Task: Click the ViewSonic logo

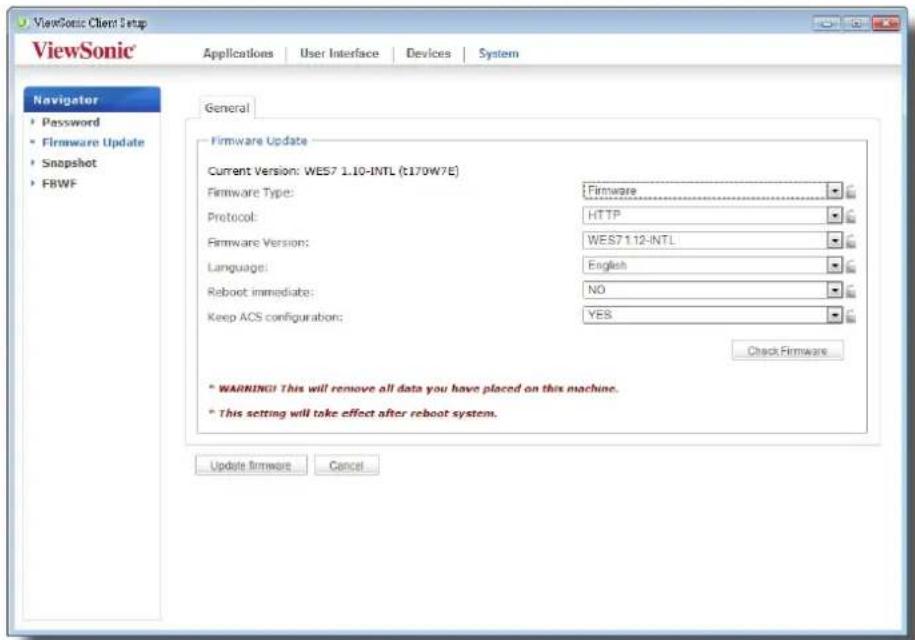Action: click(x=83, y=51)
